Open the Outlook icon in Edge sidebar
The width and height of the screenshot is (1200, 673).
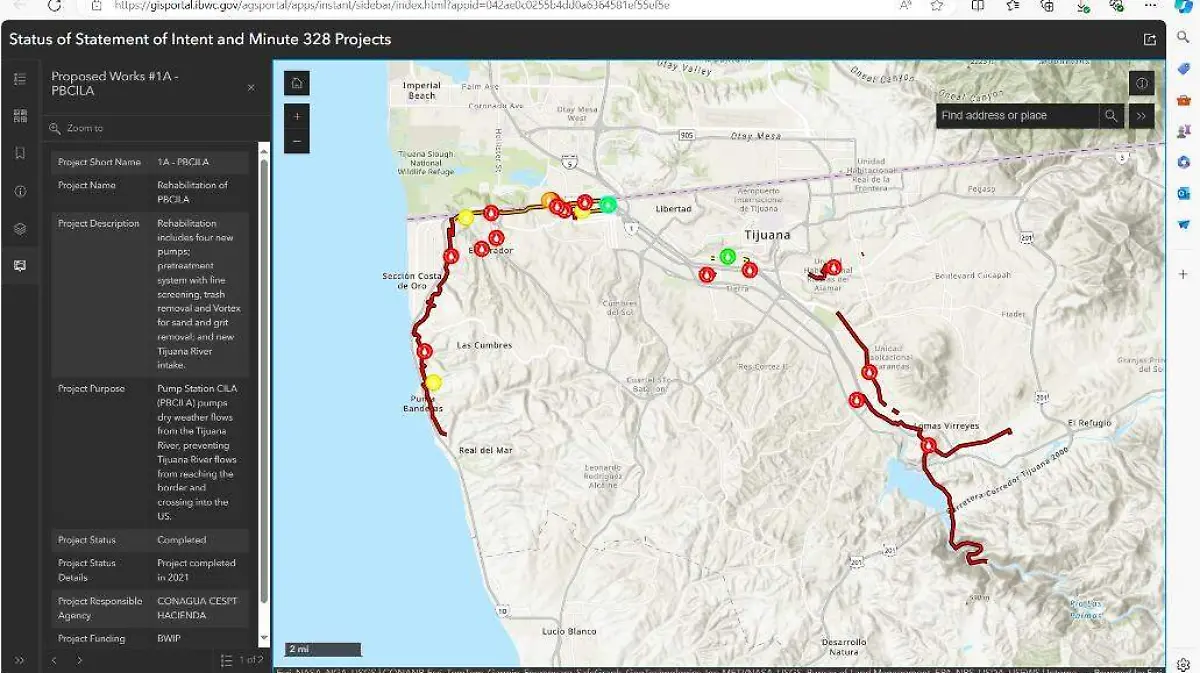[1184, 193]
